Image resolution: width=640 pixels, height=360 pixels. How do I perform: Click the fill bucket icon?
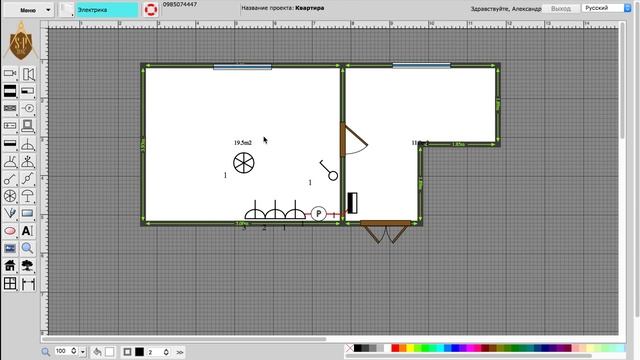click(x=97, y=351)
